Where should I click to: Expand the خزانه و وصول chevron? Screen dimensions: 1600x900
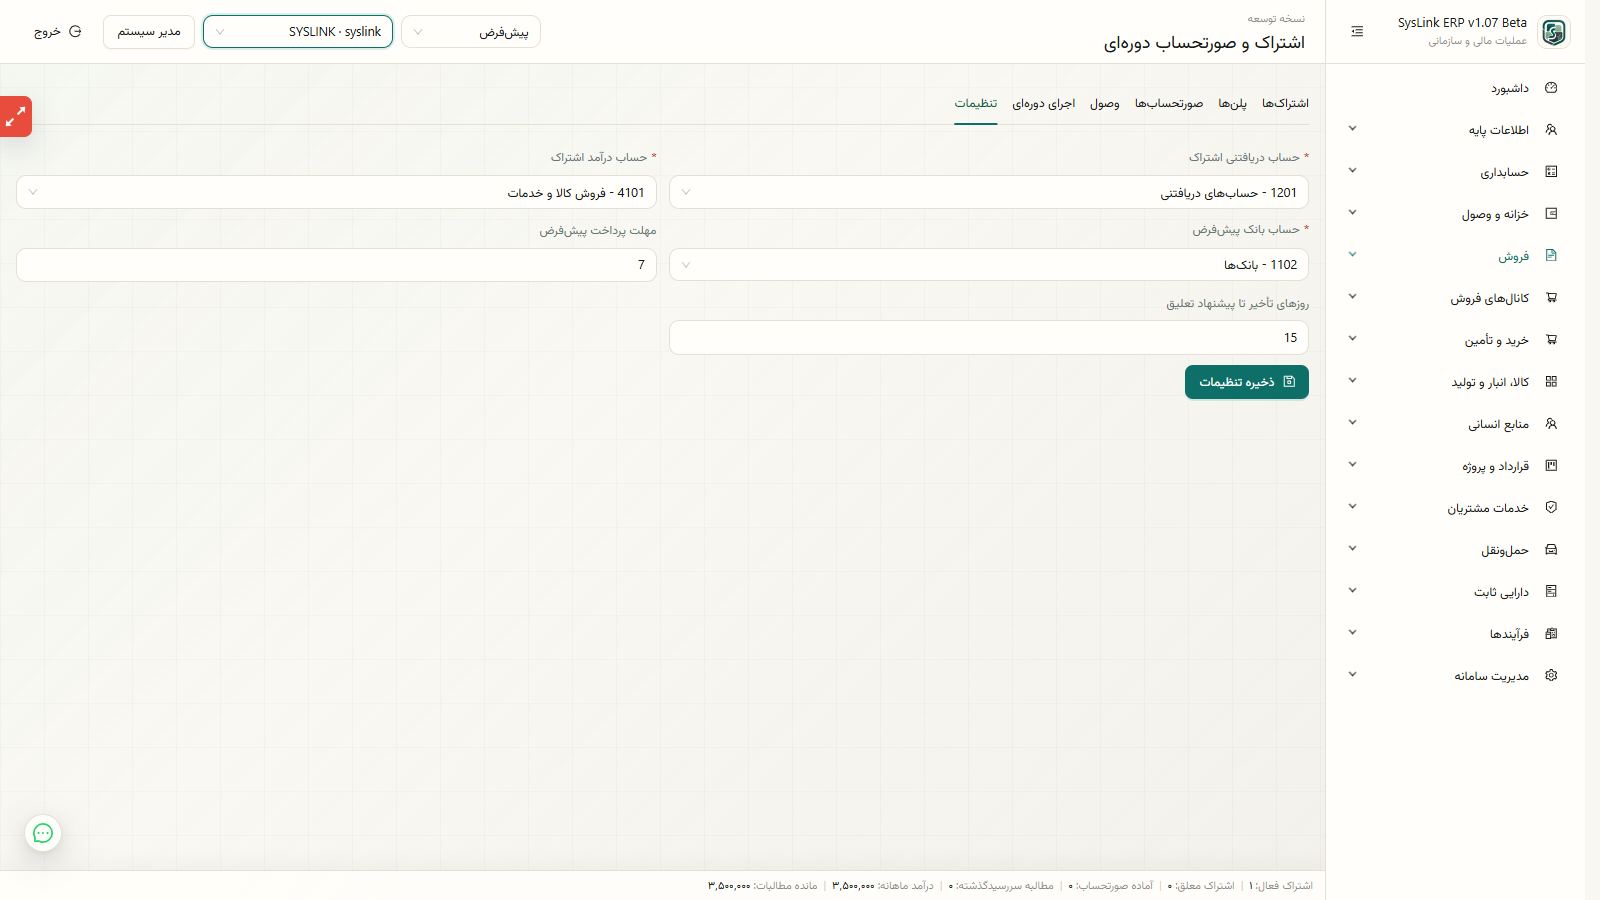1352,213
